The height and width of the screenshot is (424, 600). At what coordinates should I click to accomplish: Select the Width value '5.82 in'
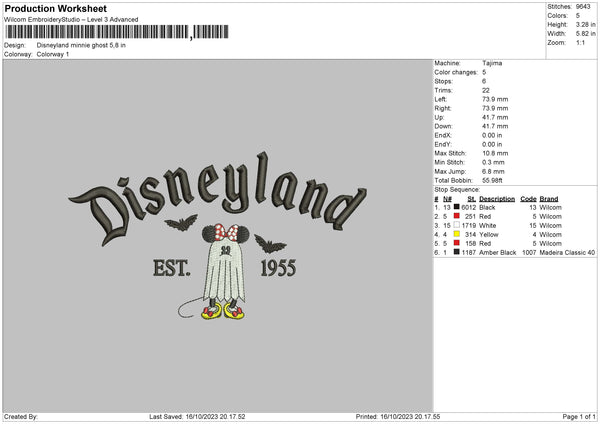pyautogui.click(x=585, y=34)
